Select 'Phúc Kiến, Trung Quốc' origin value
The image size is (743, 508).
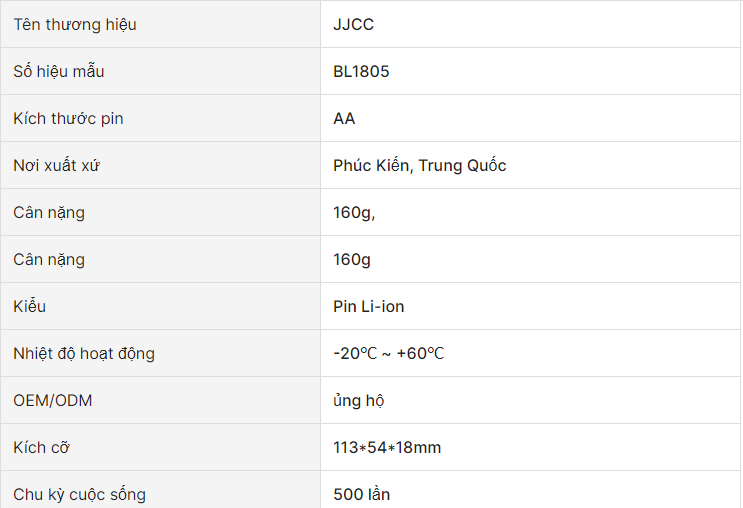(x=420, y=165)
